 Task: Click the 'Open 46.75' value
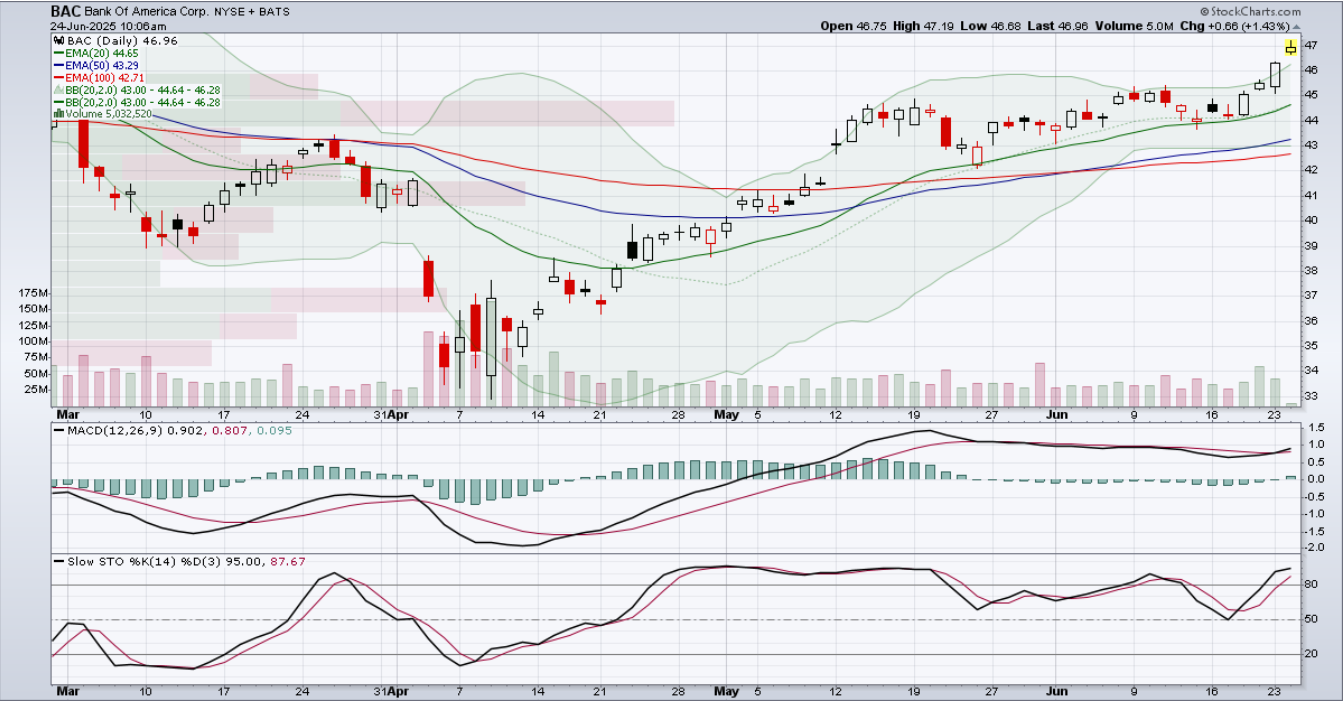pyautogui.click(x=853, y=26)
